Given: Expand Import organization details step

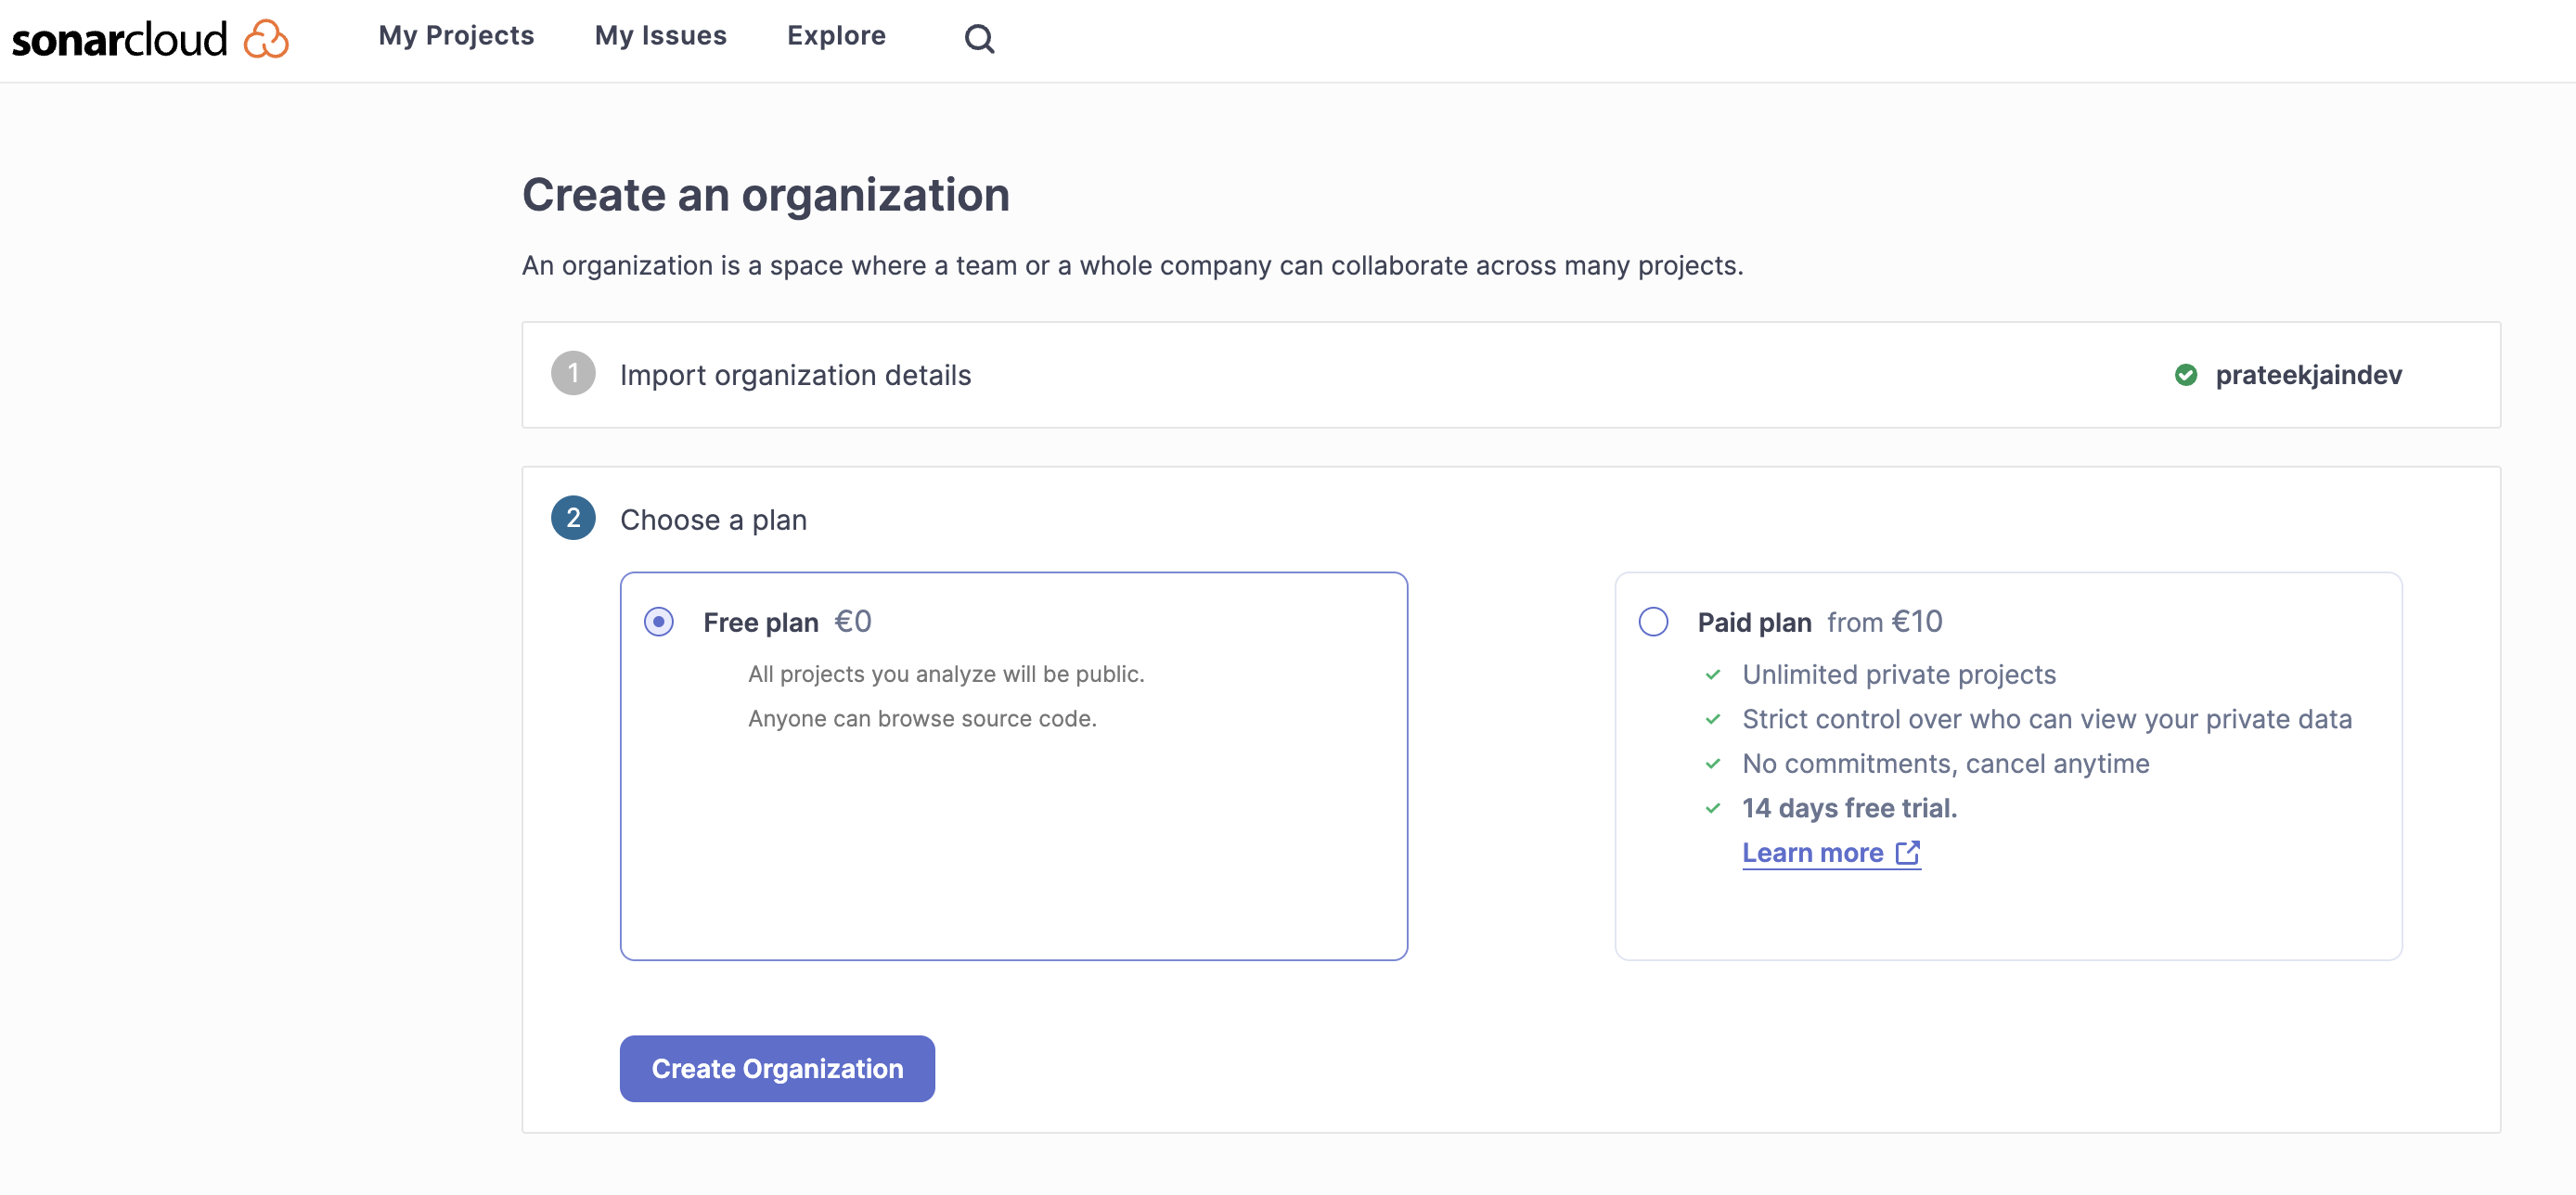Looking at the screenshot, I should pyautogui.click(x=1511, y=375).
